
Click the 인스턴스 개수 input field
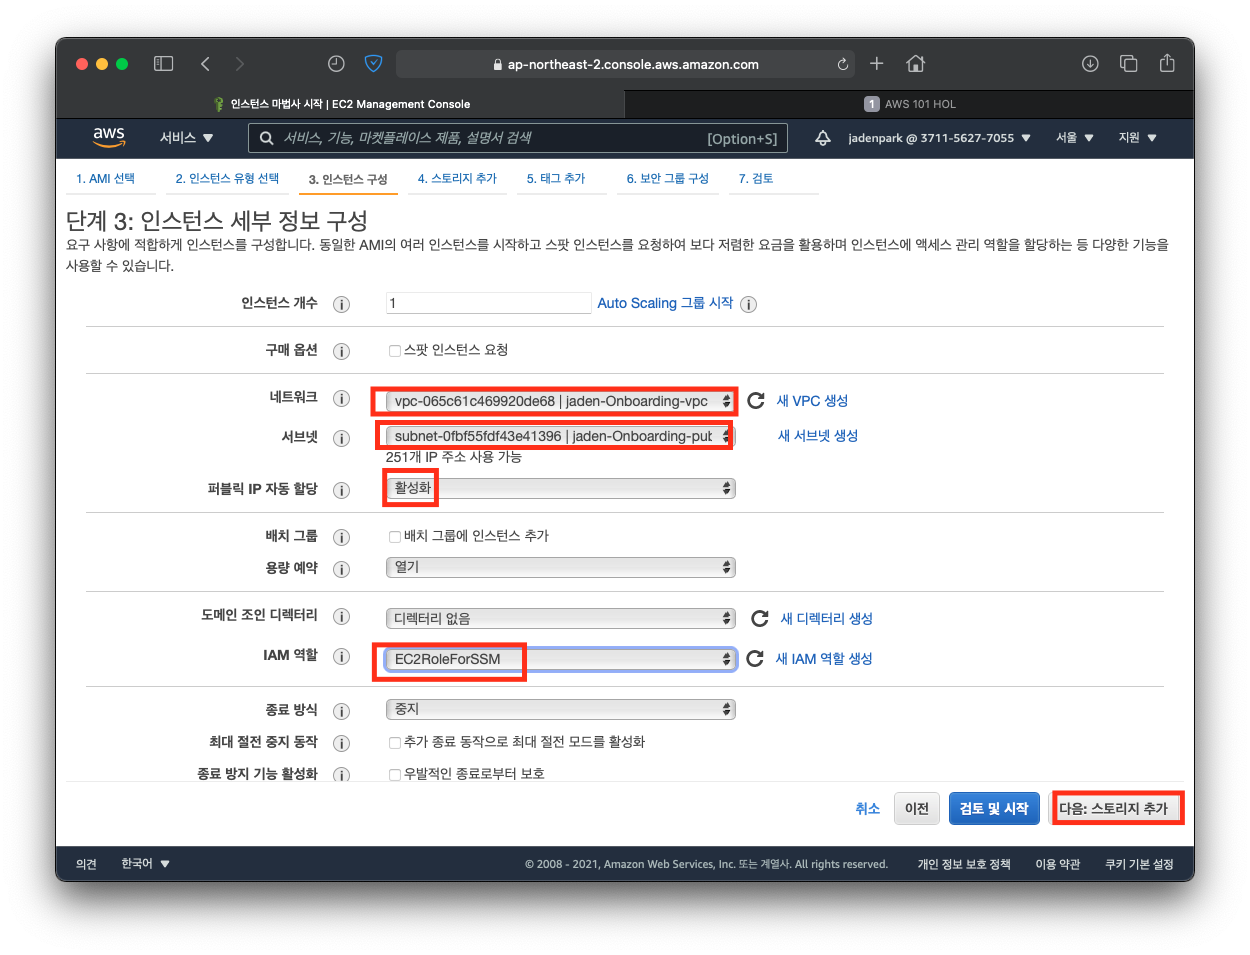click(x=488, y=303)
